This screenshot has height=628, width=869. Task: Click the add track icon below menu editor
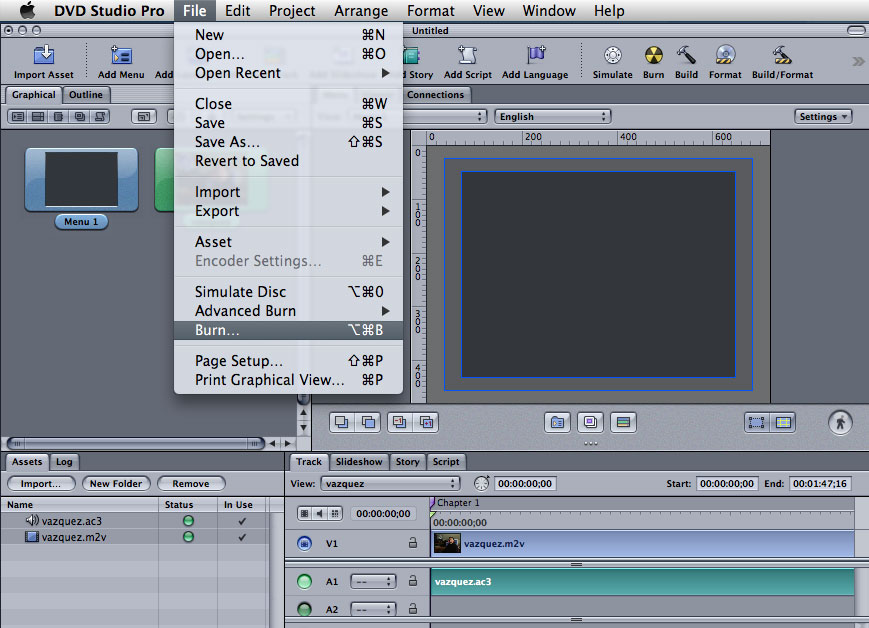point(623,423)
